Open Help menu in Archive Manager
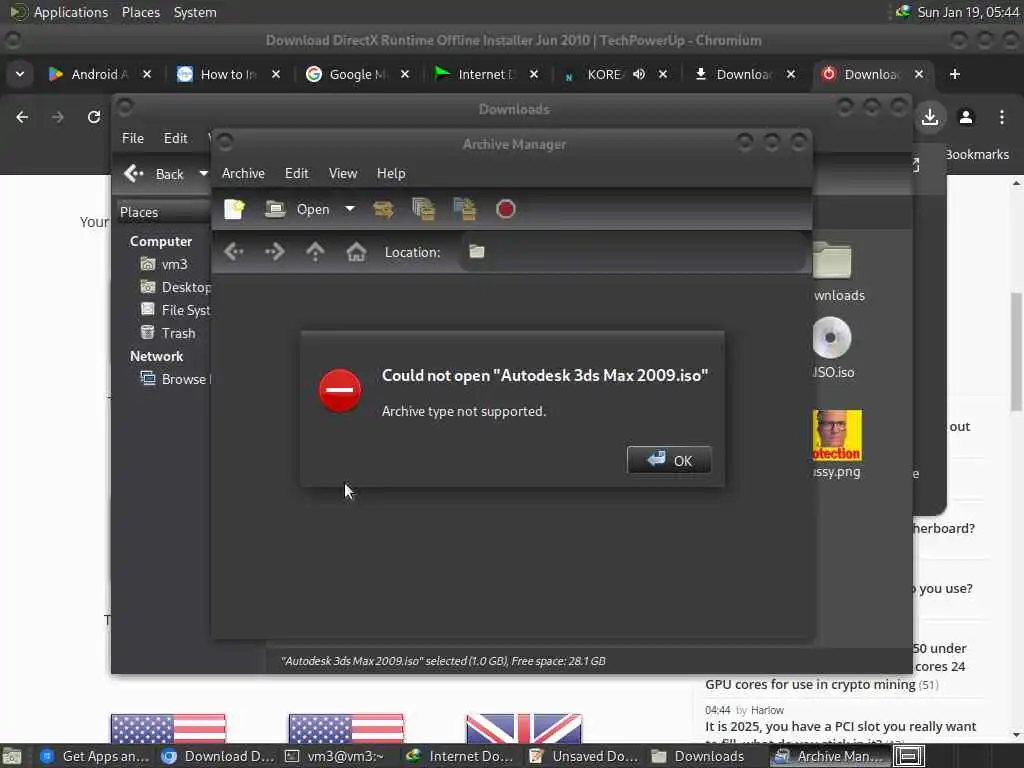Screen dimensions: 1024x768 (391, 173)
